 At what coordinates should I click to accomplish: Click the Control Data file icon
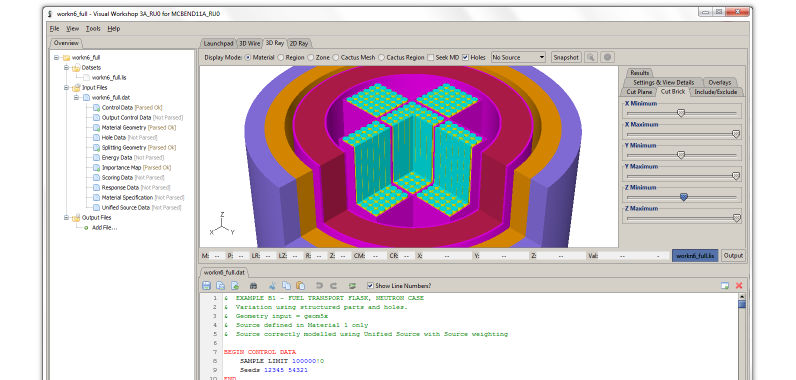coord(96,108)
